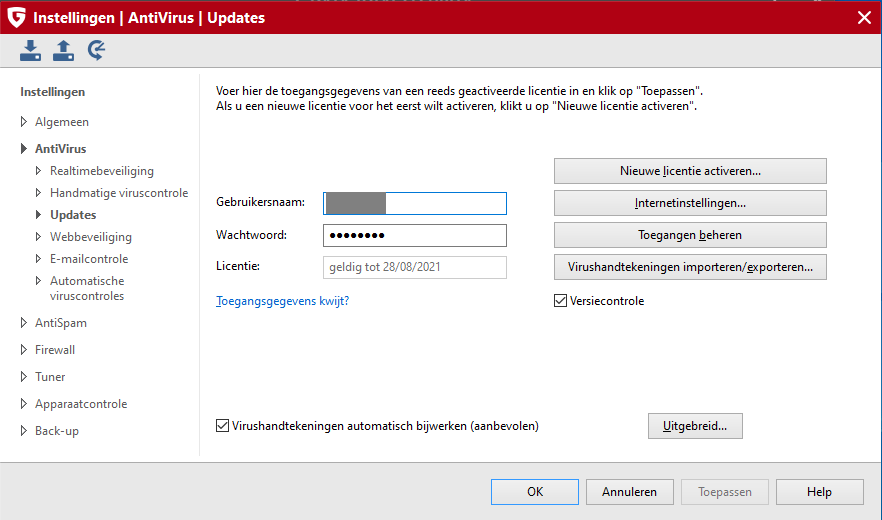
Task: Expand the Tuner tree arrow
Action: [24, 376]
